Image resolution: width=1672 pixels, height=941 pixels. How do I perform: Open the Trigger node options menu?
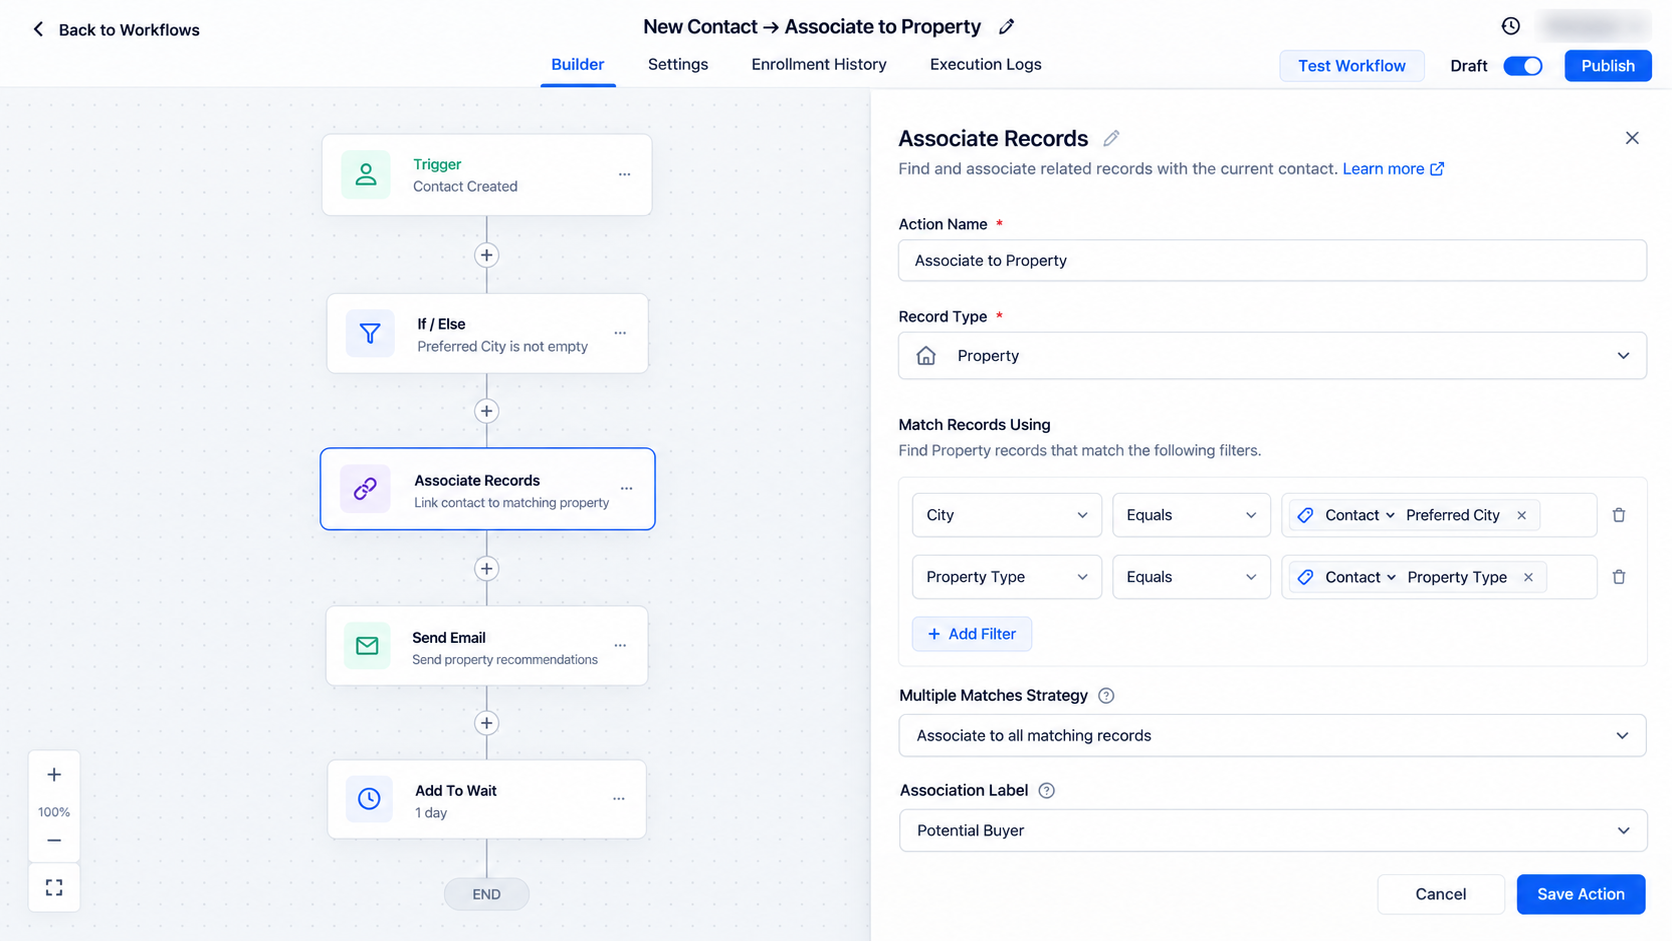pyautogui.click(x=624, y=174)
